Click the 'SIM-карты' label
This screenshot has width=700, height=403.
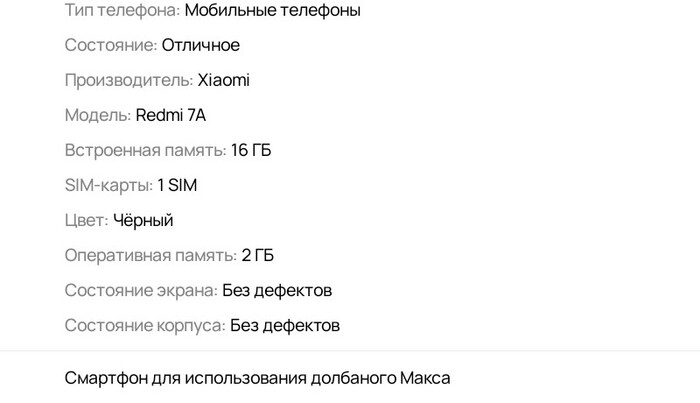pos(107,185)
